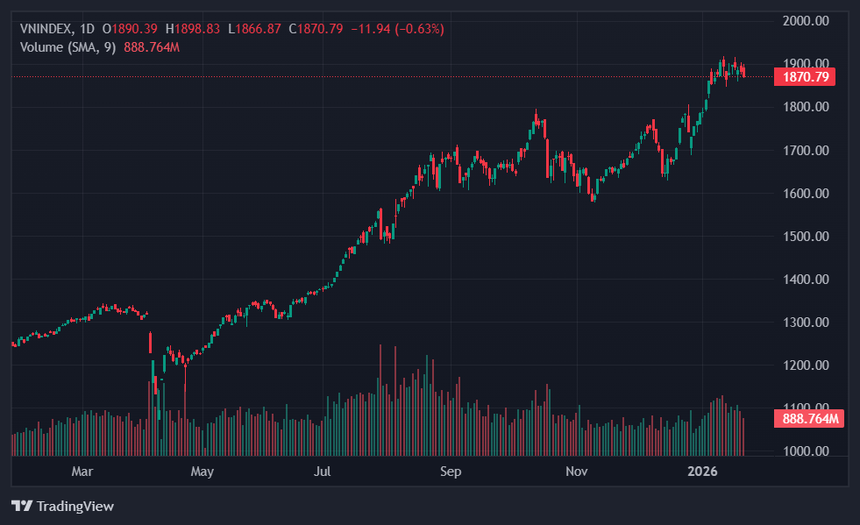The height and width of the screenshot is (525, 860).
Task: Click the 1500.00 price scale label
Action: pyautogui.click(x=806, y=237)
